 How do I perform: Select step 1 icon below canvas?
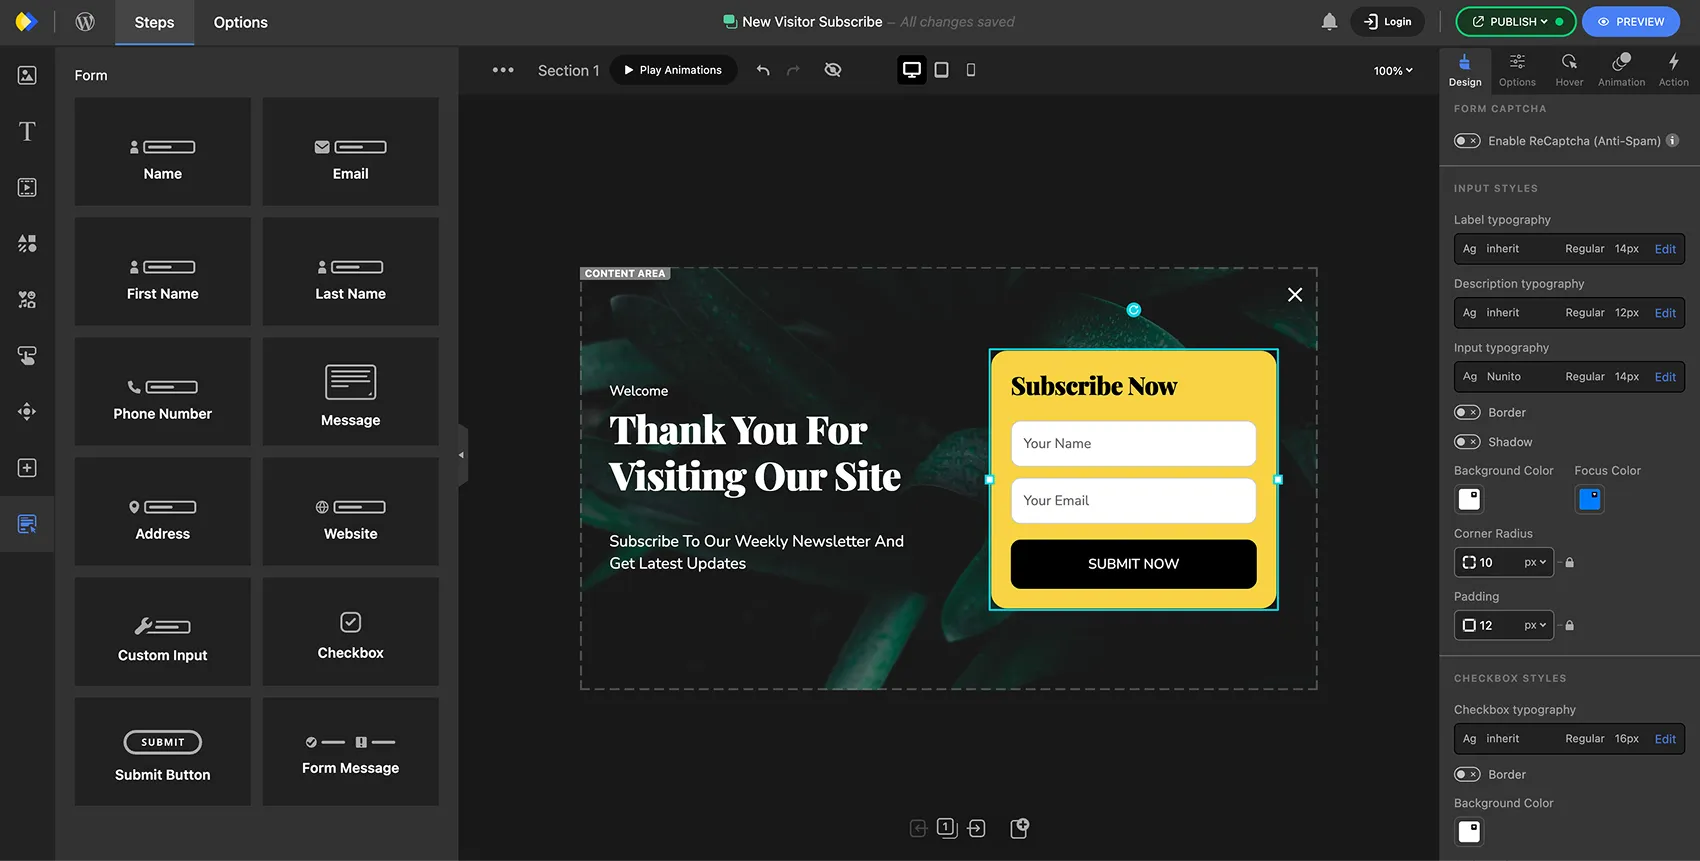click(946, 828)
